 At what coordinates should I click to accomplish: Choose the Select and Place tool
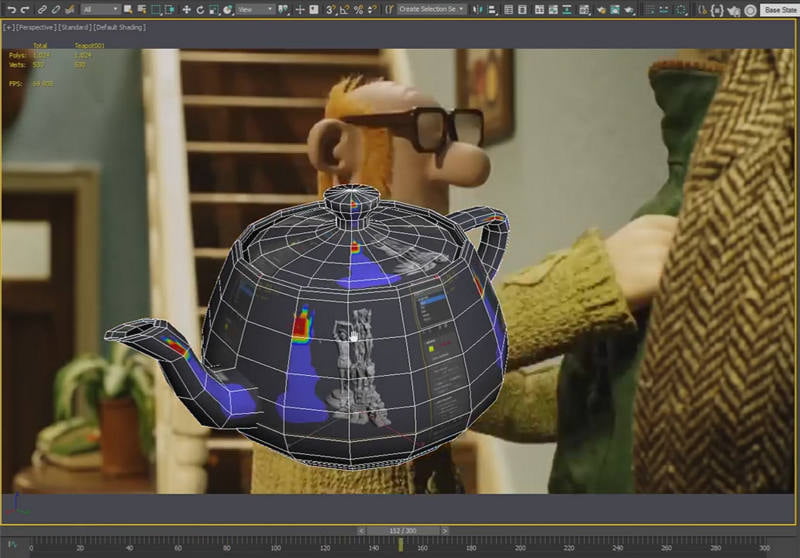[x=227, y=10]
